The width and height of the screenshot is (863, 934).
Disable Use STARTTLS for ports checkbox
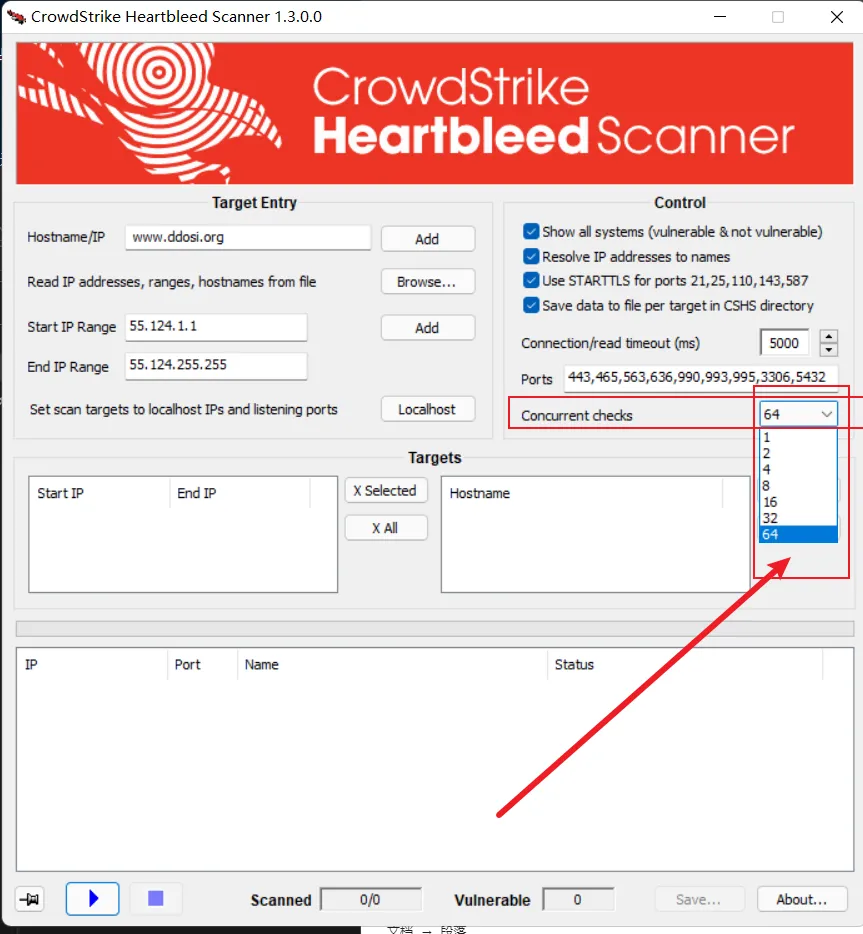click(x=531, y=280)
